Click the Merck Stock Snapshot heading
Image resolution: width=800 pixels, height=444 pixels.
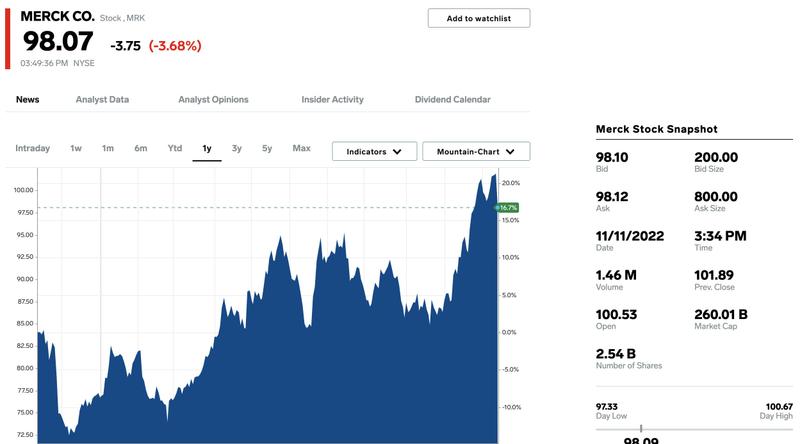657,129
